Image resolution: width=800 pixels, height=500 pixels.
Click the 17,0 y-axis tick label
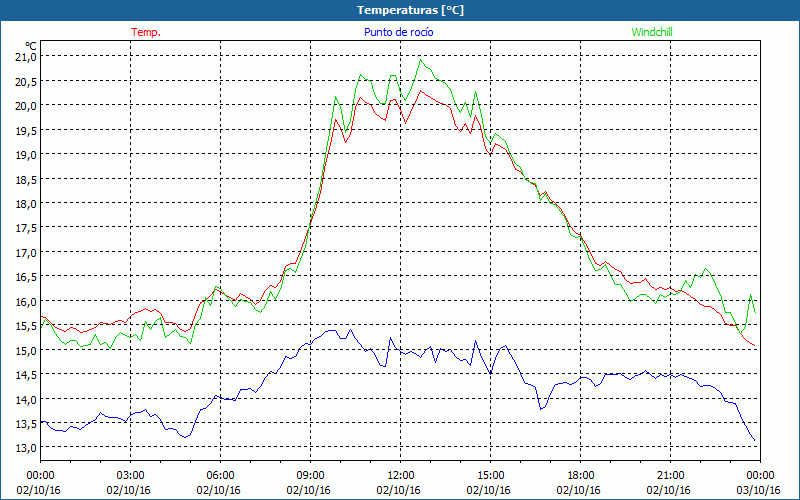(25, 252)
